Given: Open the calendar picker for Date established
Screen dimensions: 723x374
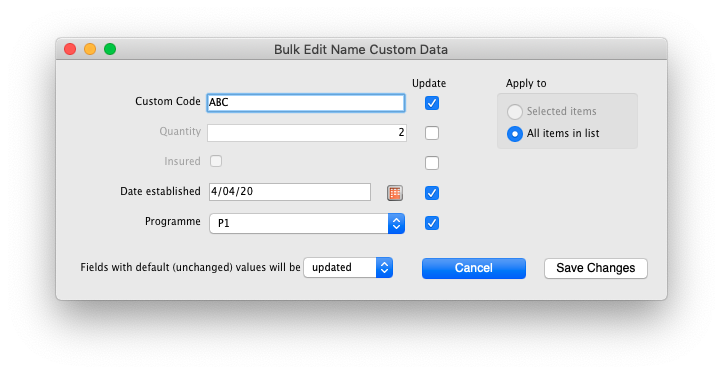Looking at the screenshot, I should [x=394, y=193].
